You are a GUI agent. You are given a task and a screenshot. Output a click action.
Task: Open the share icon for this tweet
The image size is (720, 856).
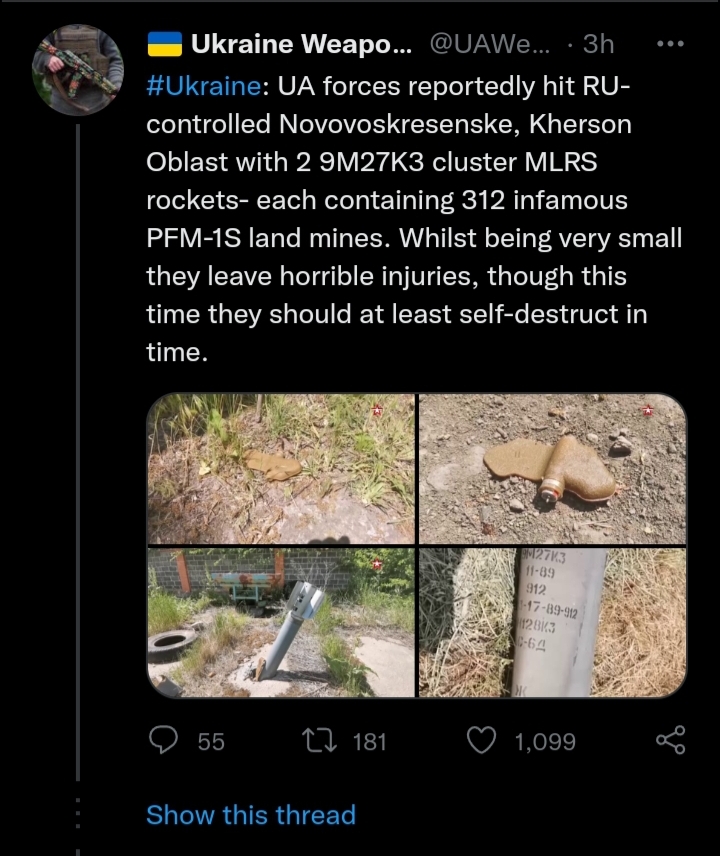tap(670, 740)
